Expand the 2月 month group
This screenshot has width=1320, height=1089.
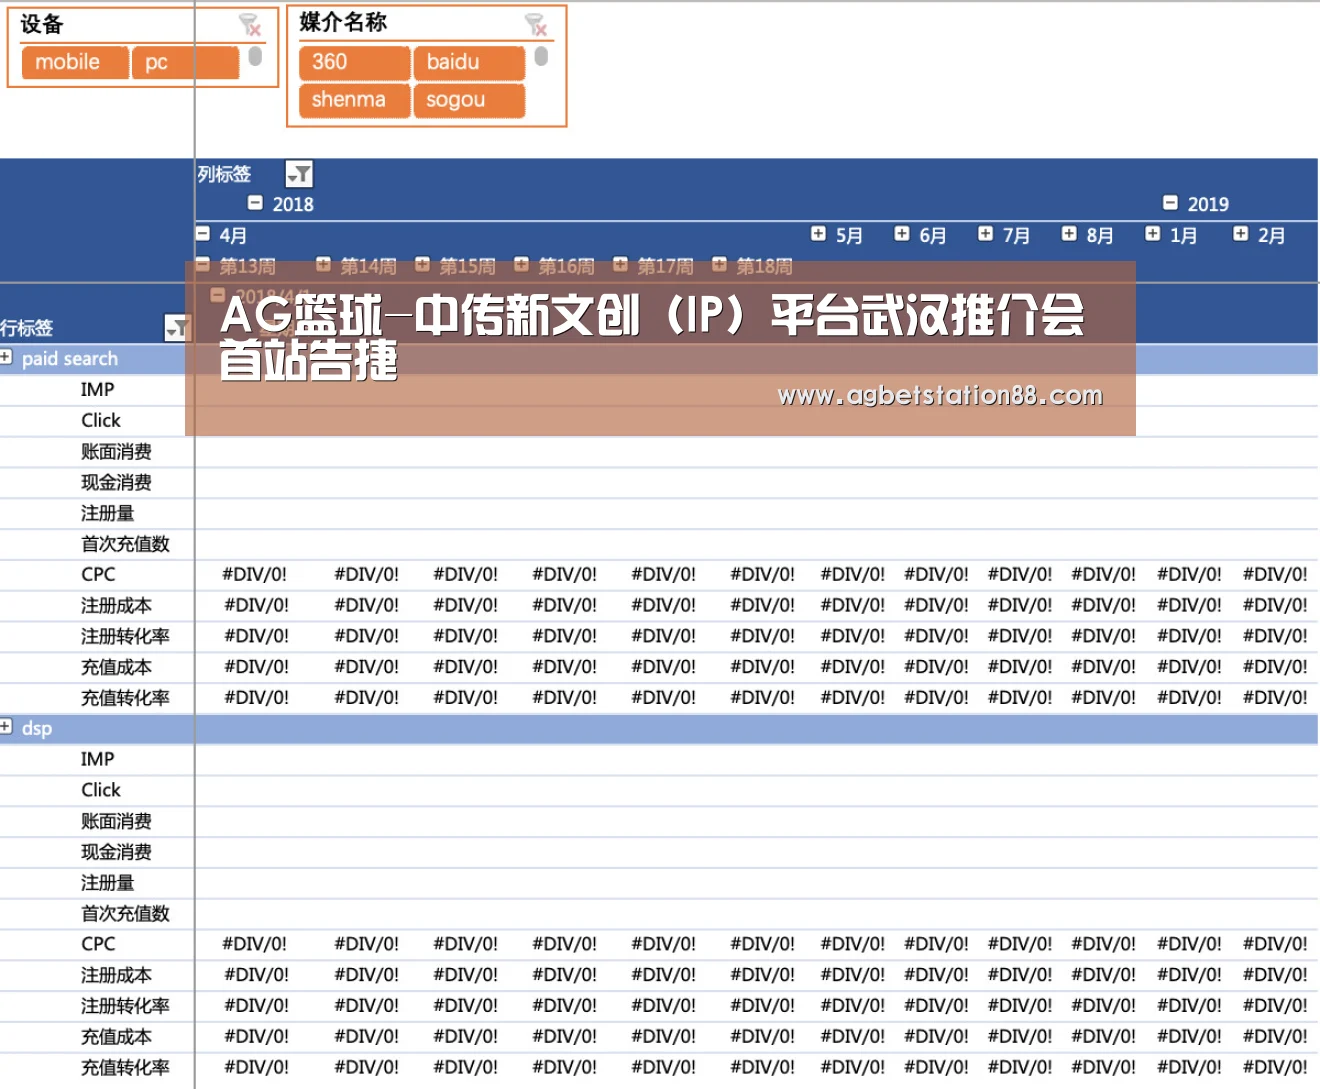tap(1240, 233)
